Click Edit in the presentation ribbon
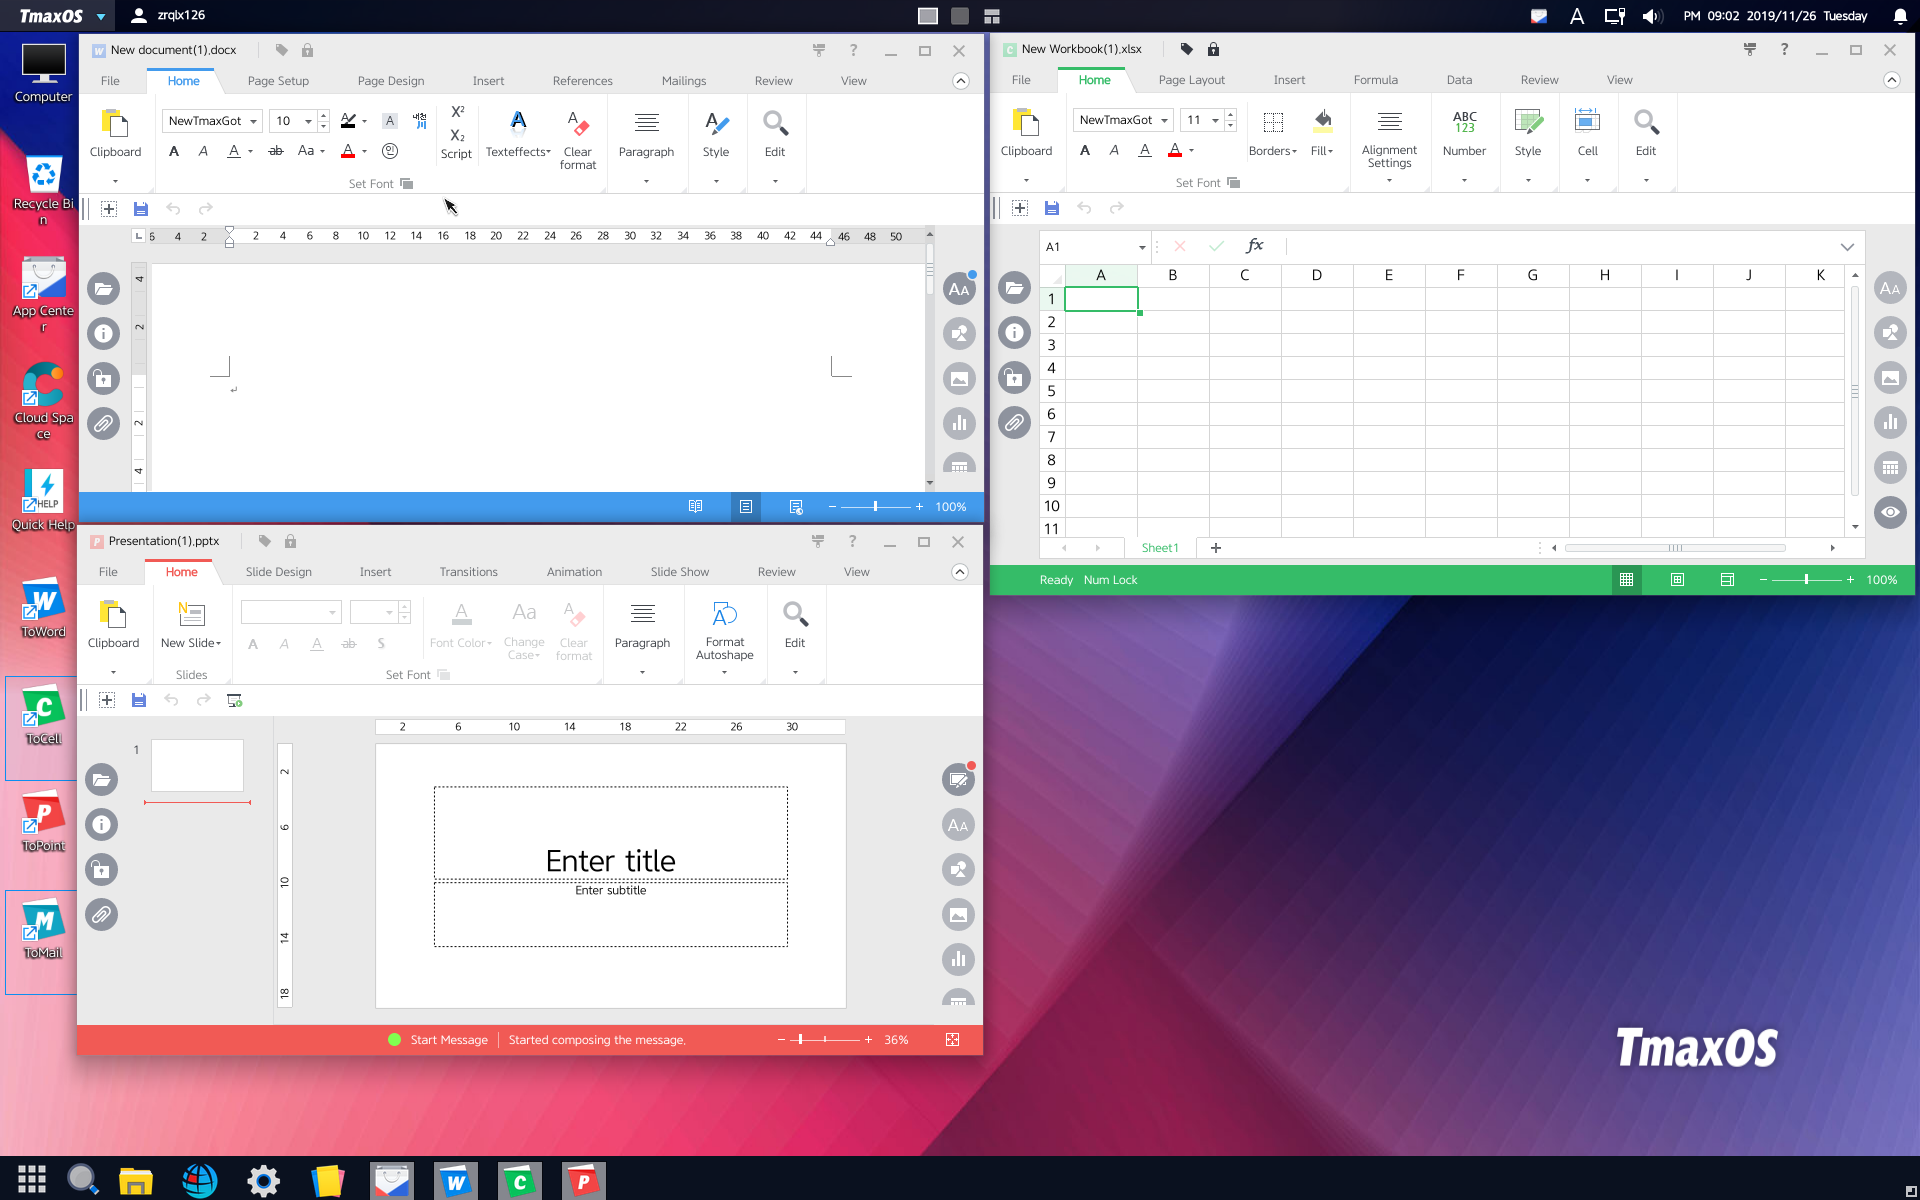Screen dimensions: 1920x1200 click(795, 626)
